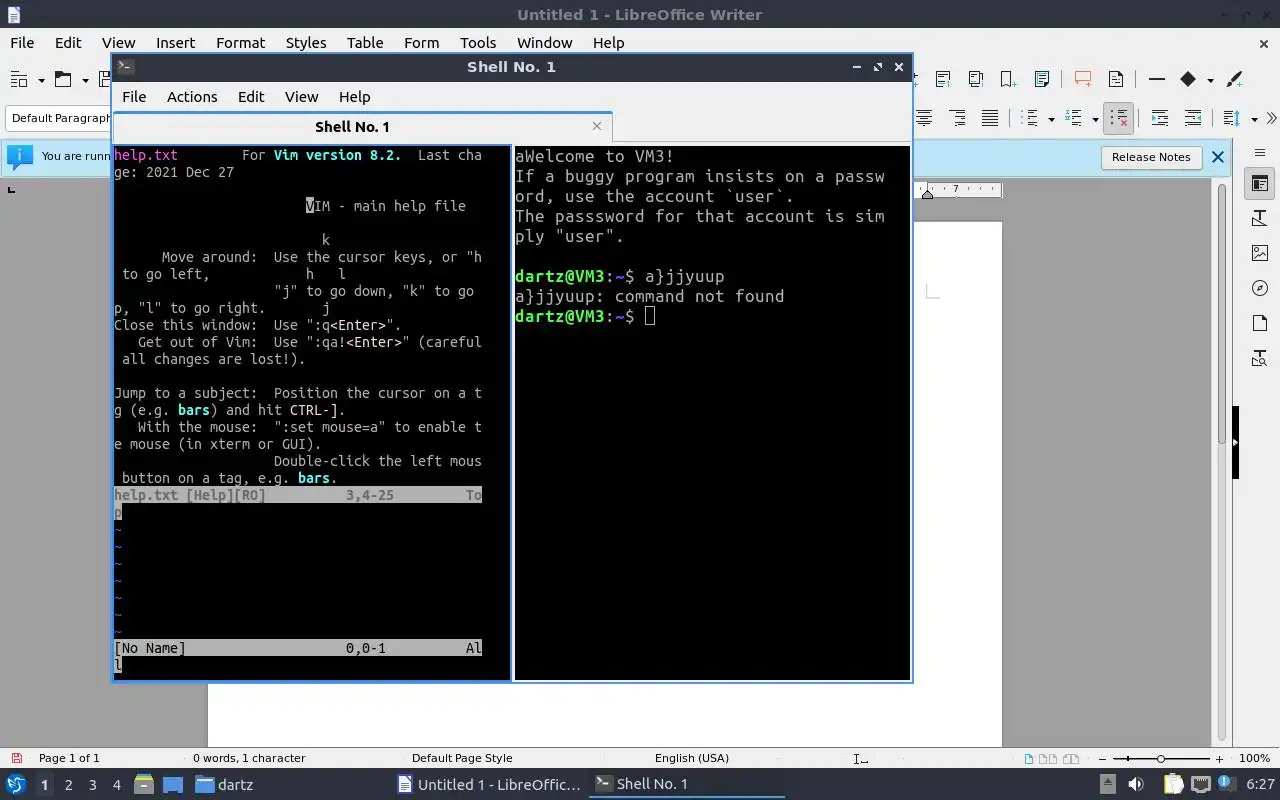Click 100% zoom level in status bar

(x=1254, y=758)
